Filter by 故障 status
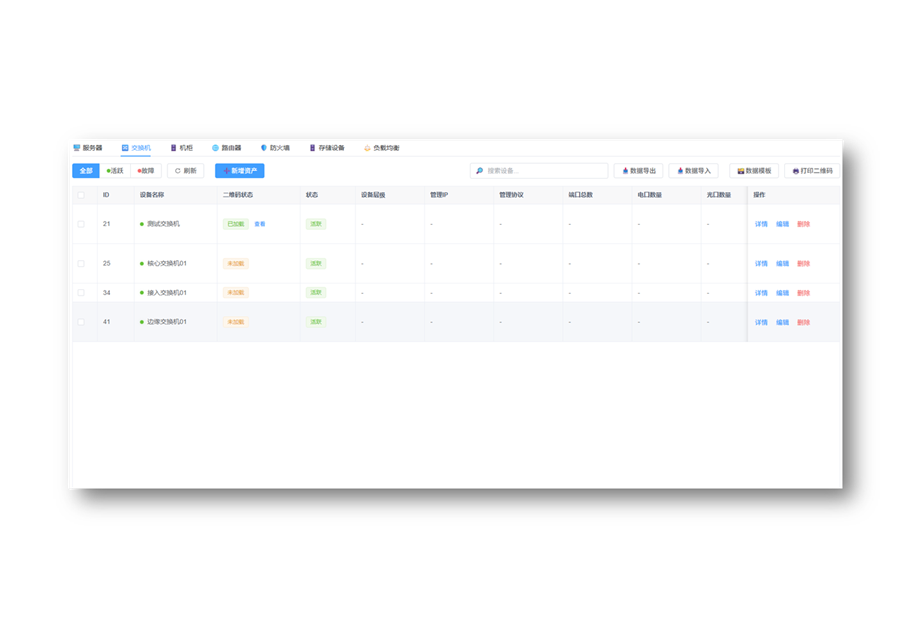Viewport: 909px width, 624px height. point(146,171)
